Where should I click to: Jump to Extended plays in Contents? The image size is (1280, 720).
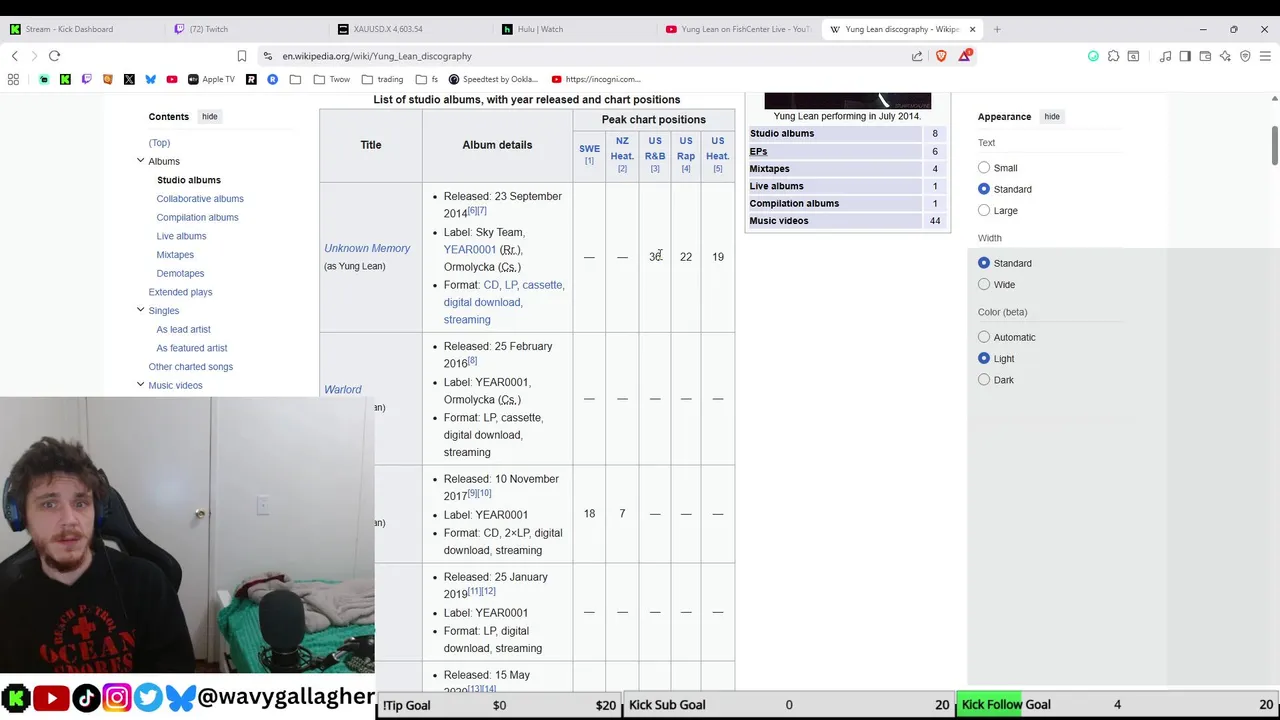180,292
